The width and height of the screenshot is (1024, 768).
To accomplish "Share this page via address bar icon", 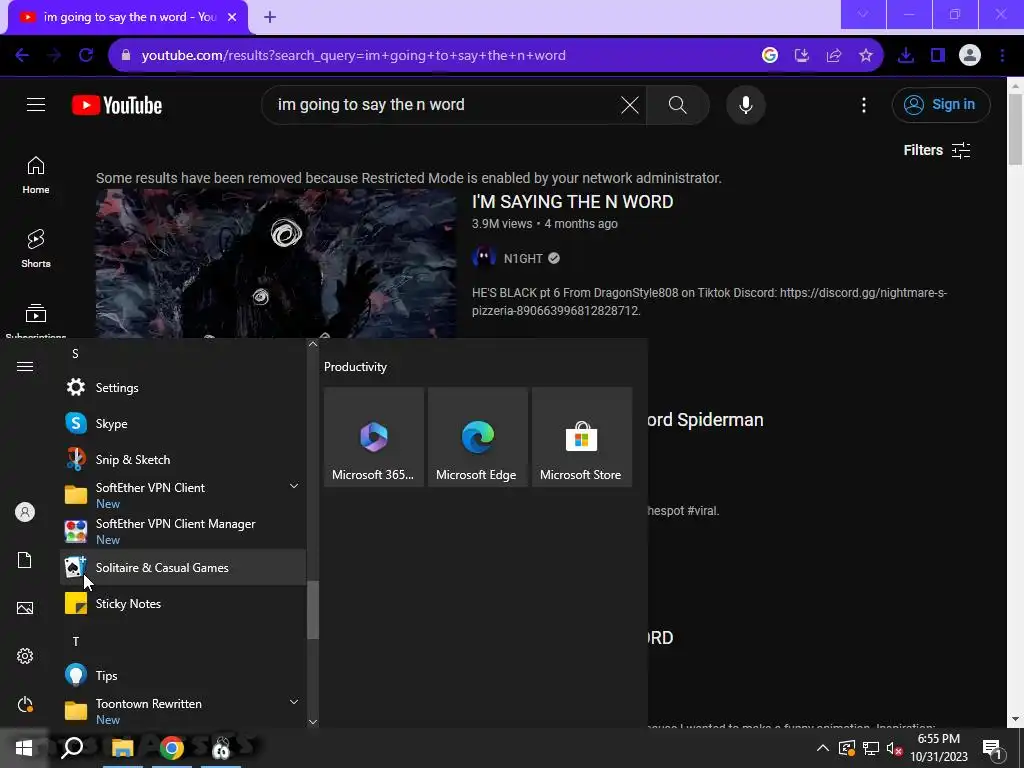I will tap(833, 56).
